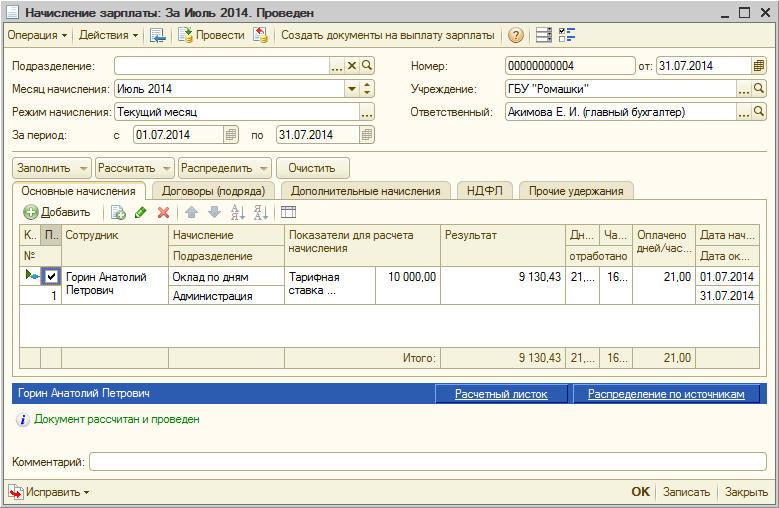Switch to Дополнительные начисления tab
779x508 pixels.
[366, 191]
